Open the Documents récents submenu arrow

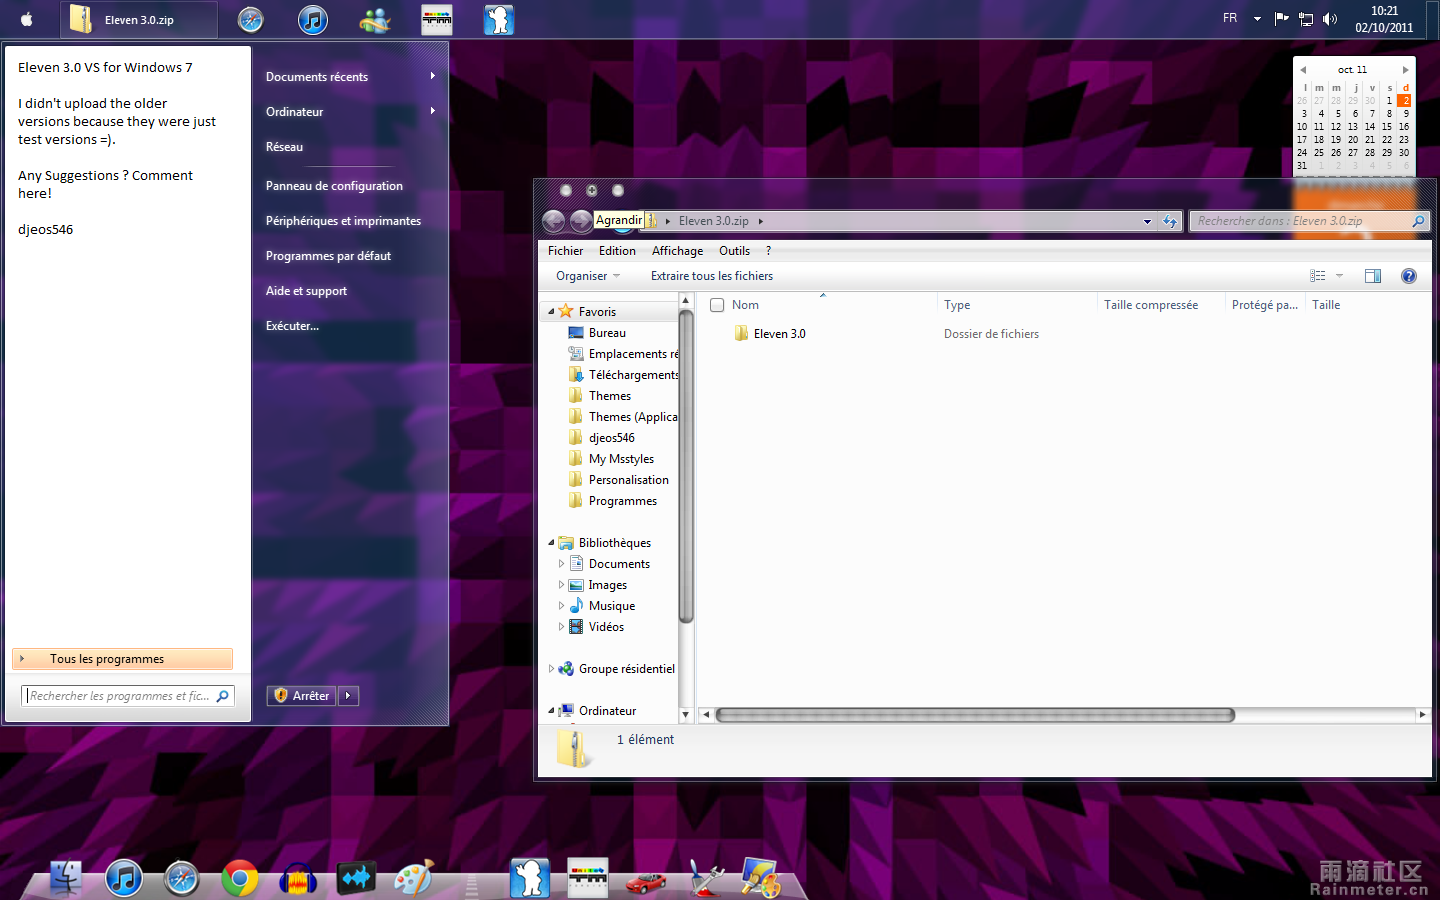433,76
